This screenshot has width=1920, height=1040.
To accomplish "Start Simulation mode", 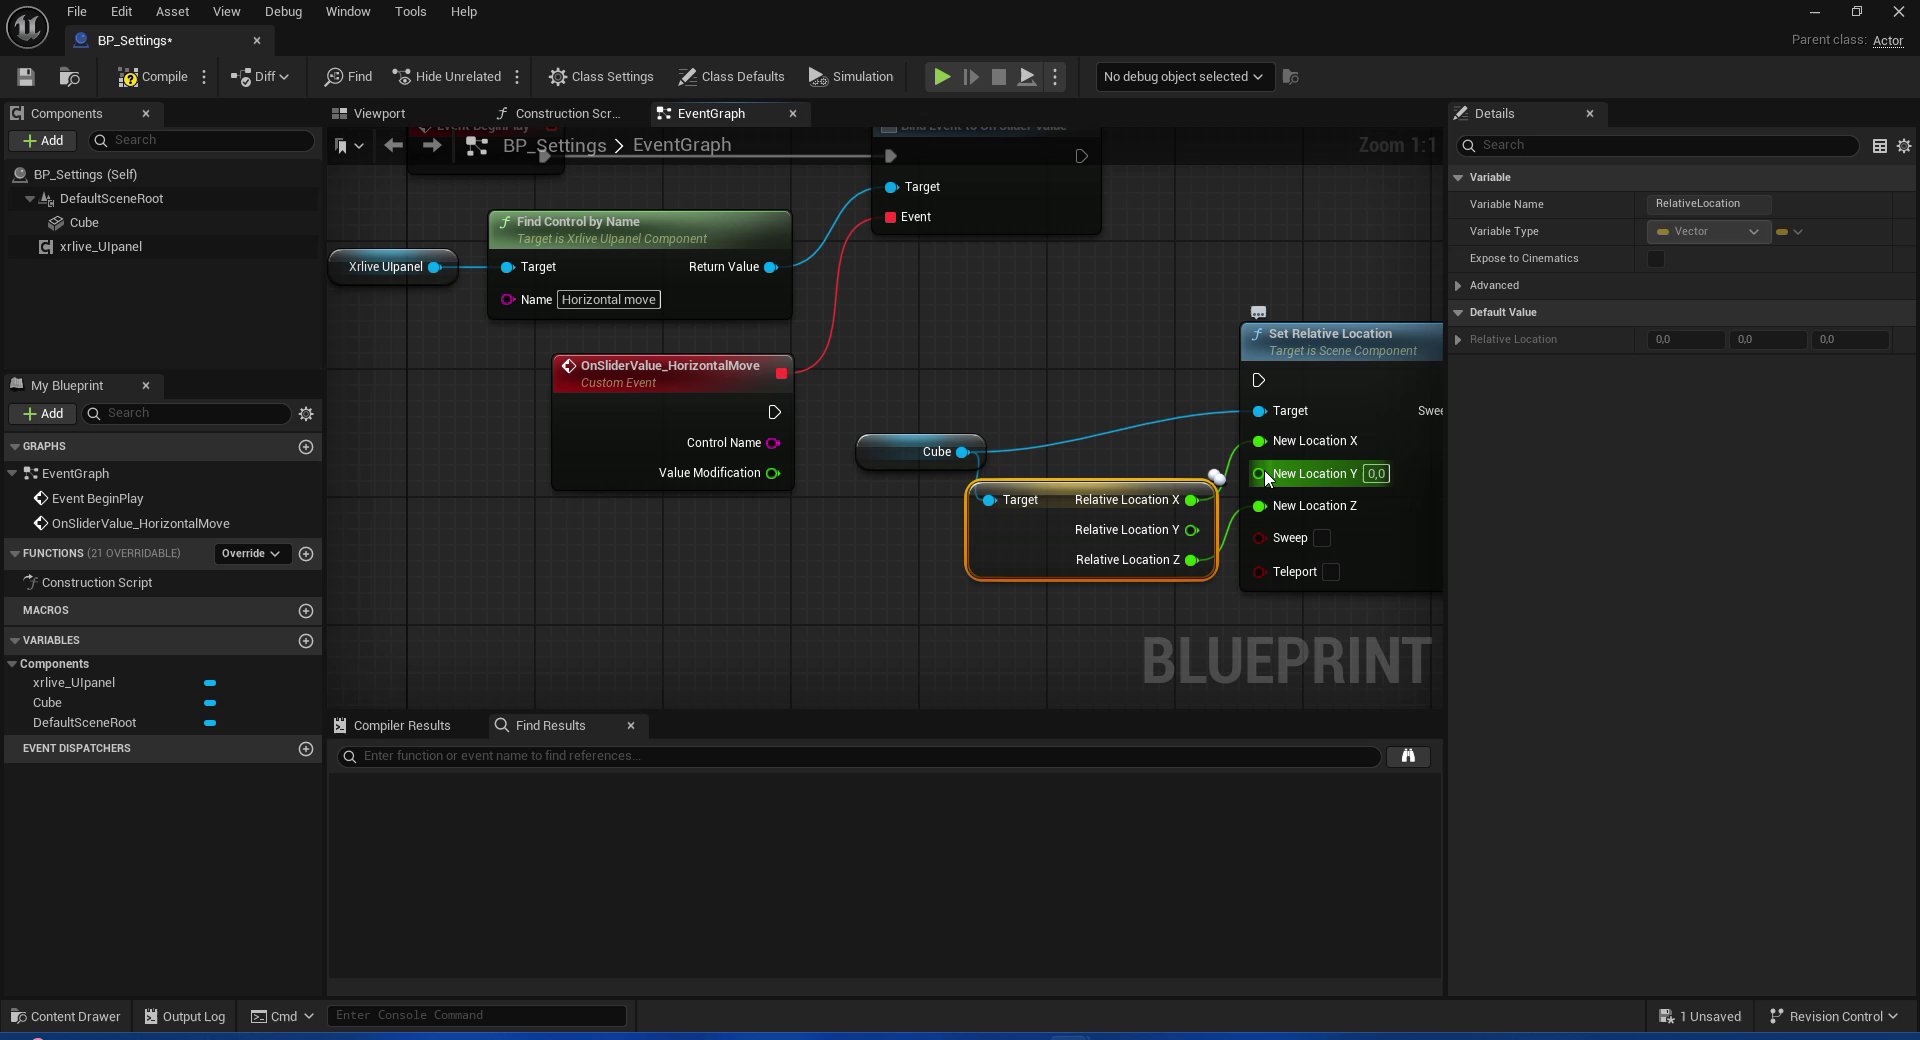I will point(851,77).
